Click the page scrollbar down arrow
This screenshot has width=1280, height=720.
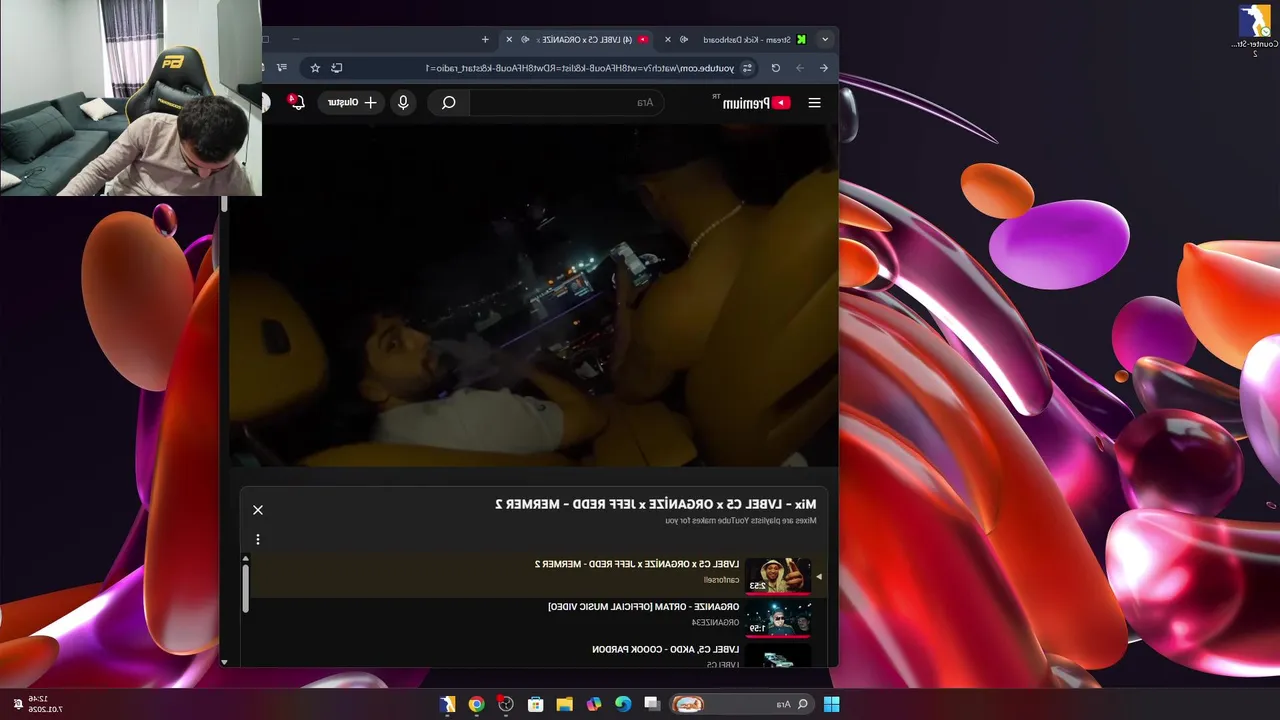click(x=224, y=662)
